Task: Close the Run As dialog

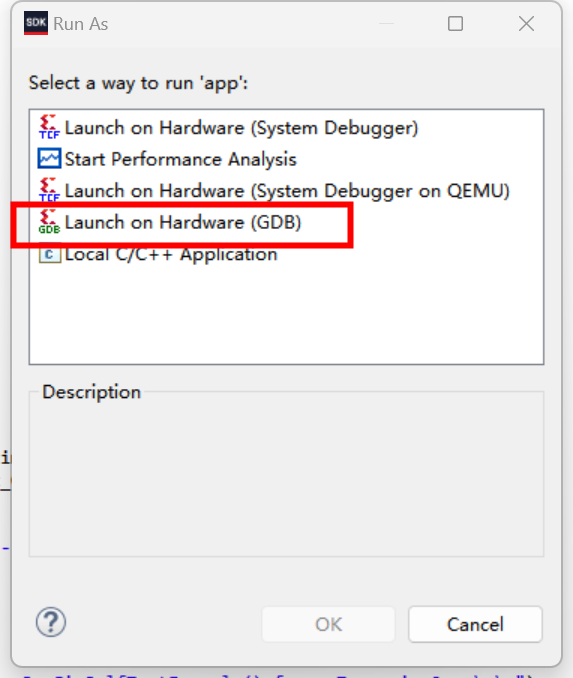Action: pyautogui.click(x=526, y=23)
